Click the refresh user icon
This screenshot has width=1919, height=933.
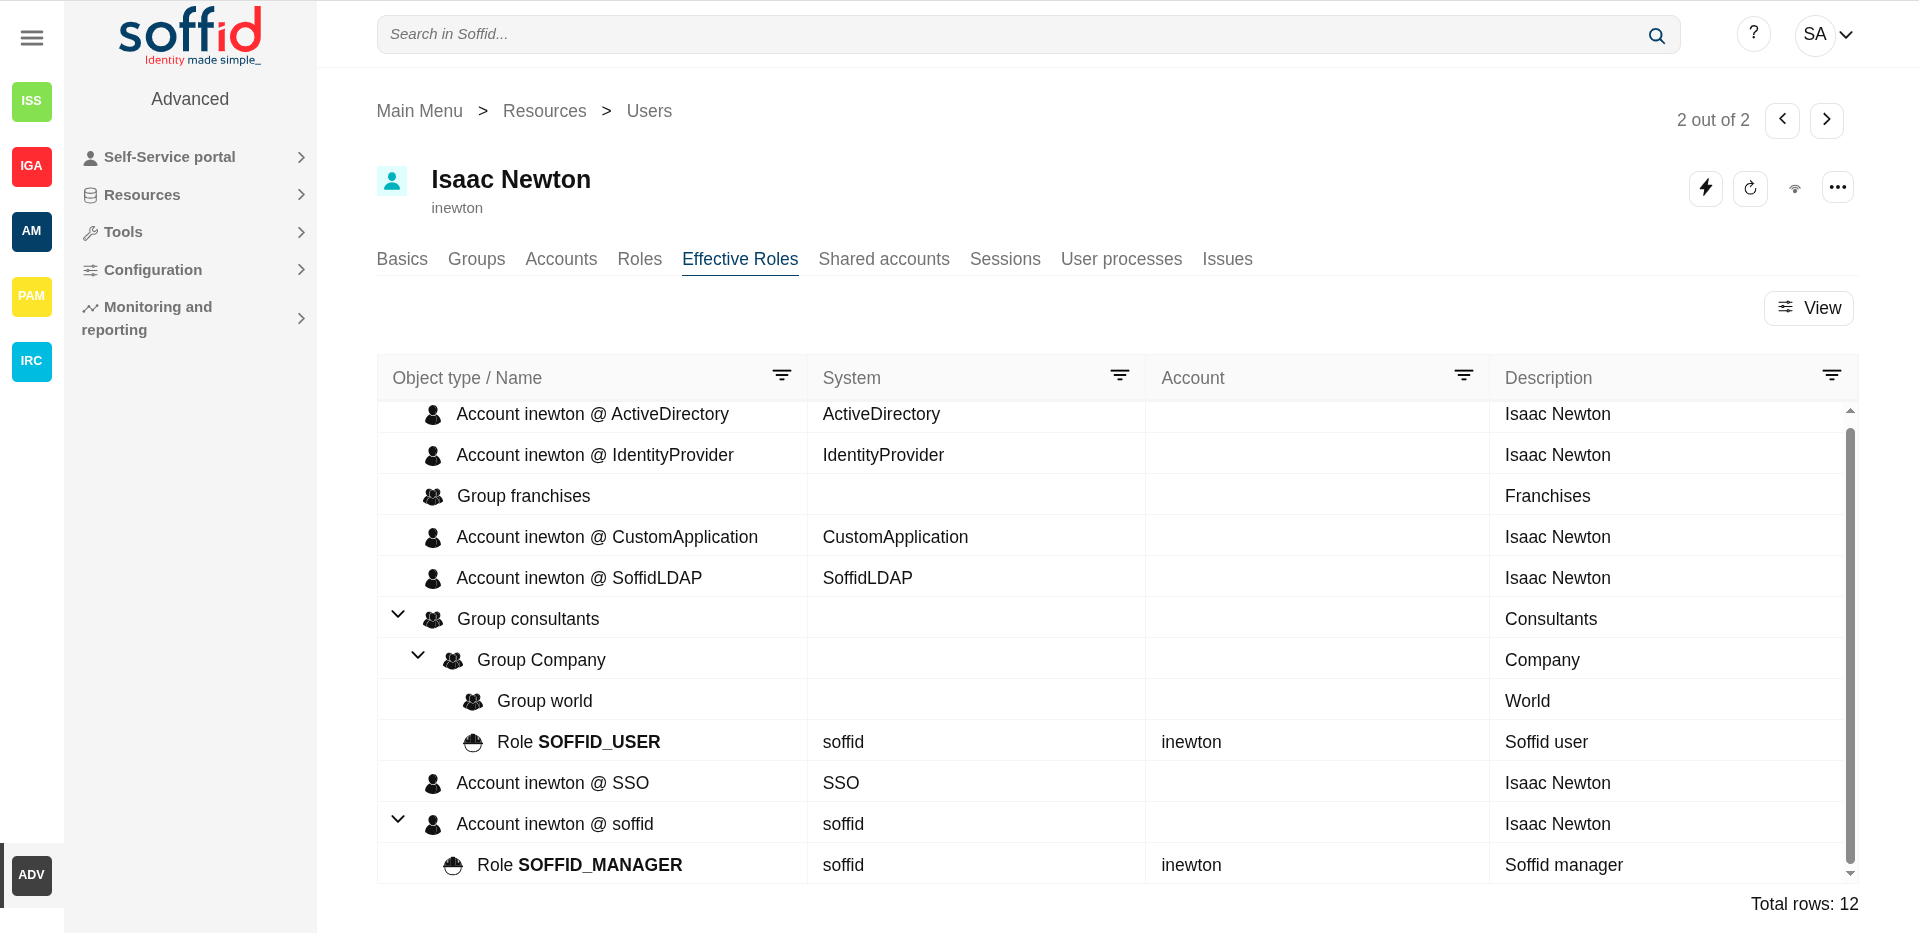tap(1751, 188)
